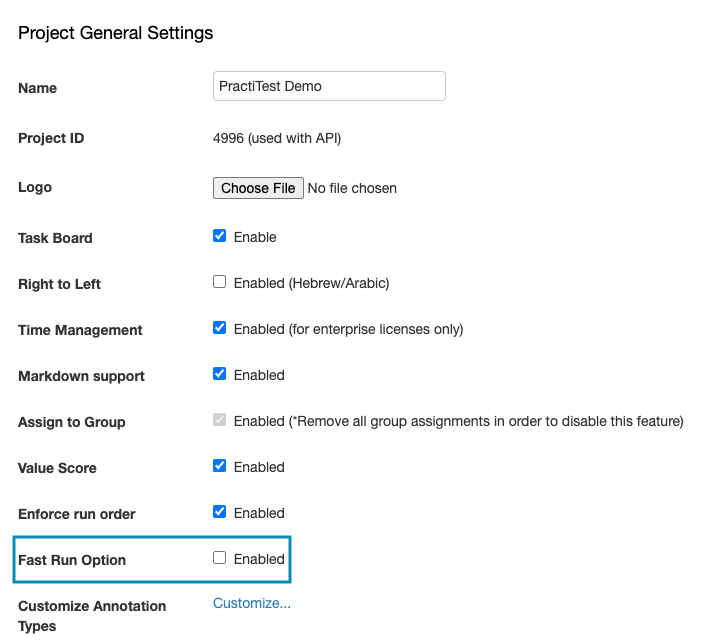The width and height of the screenshot is (726, 641).
Task: Click the project Name text field
Action: coord(329,86)
